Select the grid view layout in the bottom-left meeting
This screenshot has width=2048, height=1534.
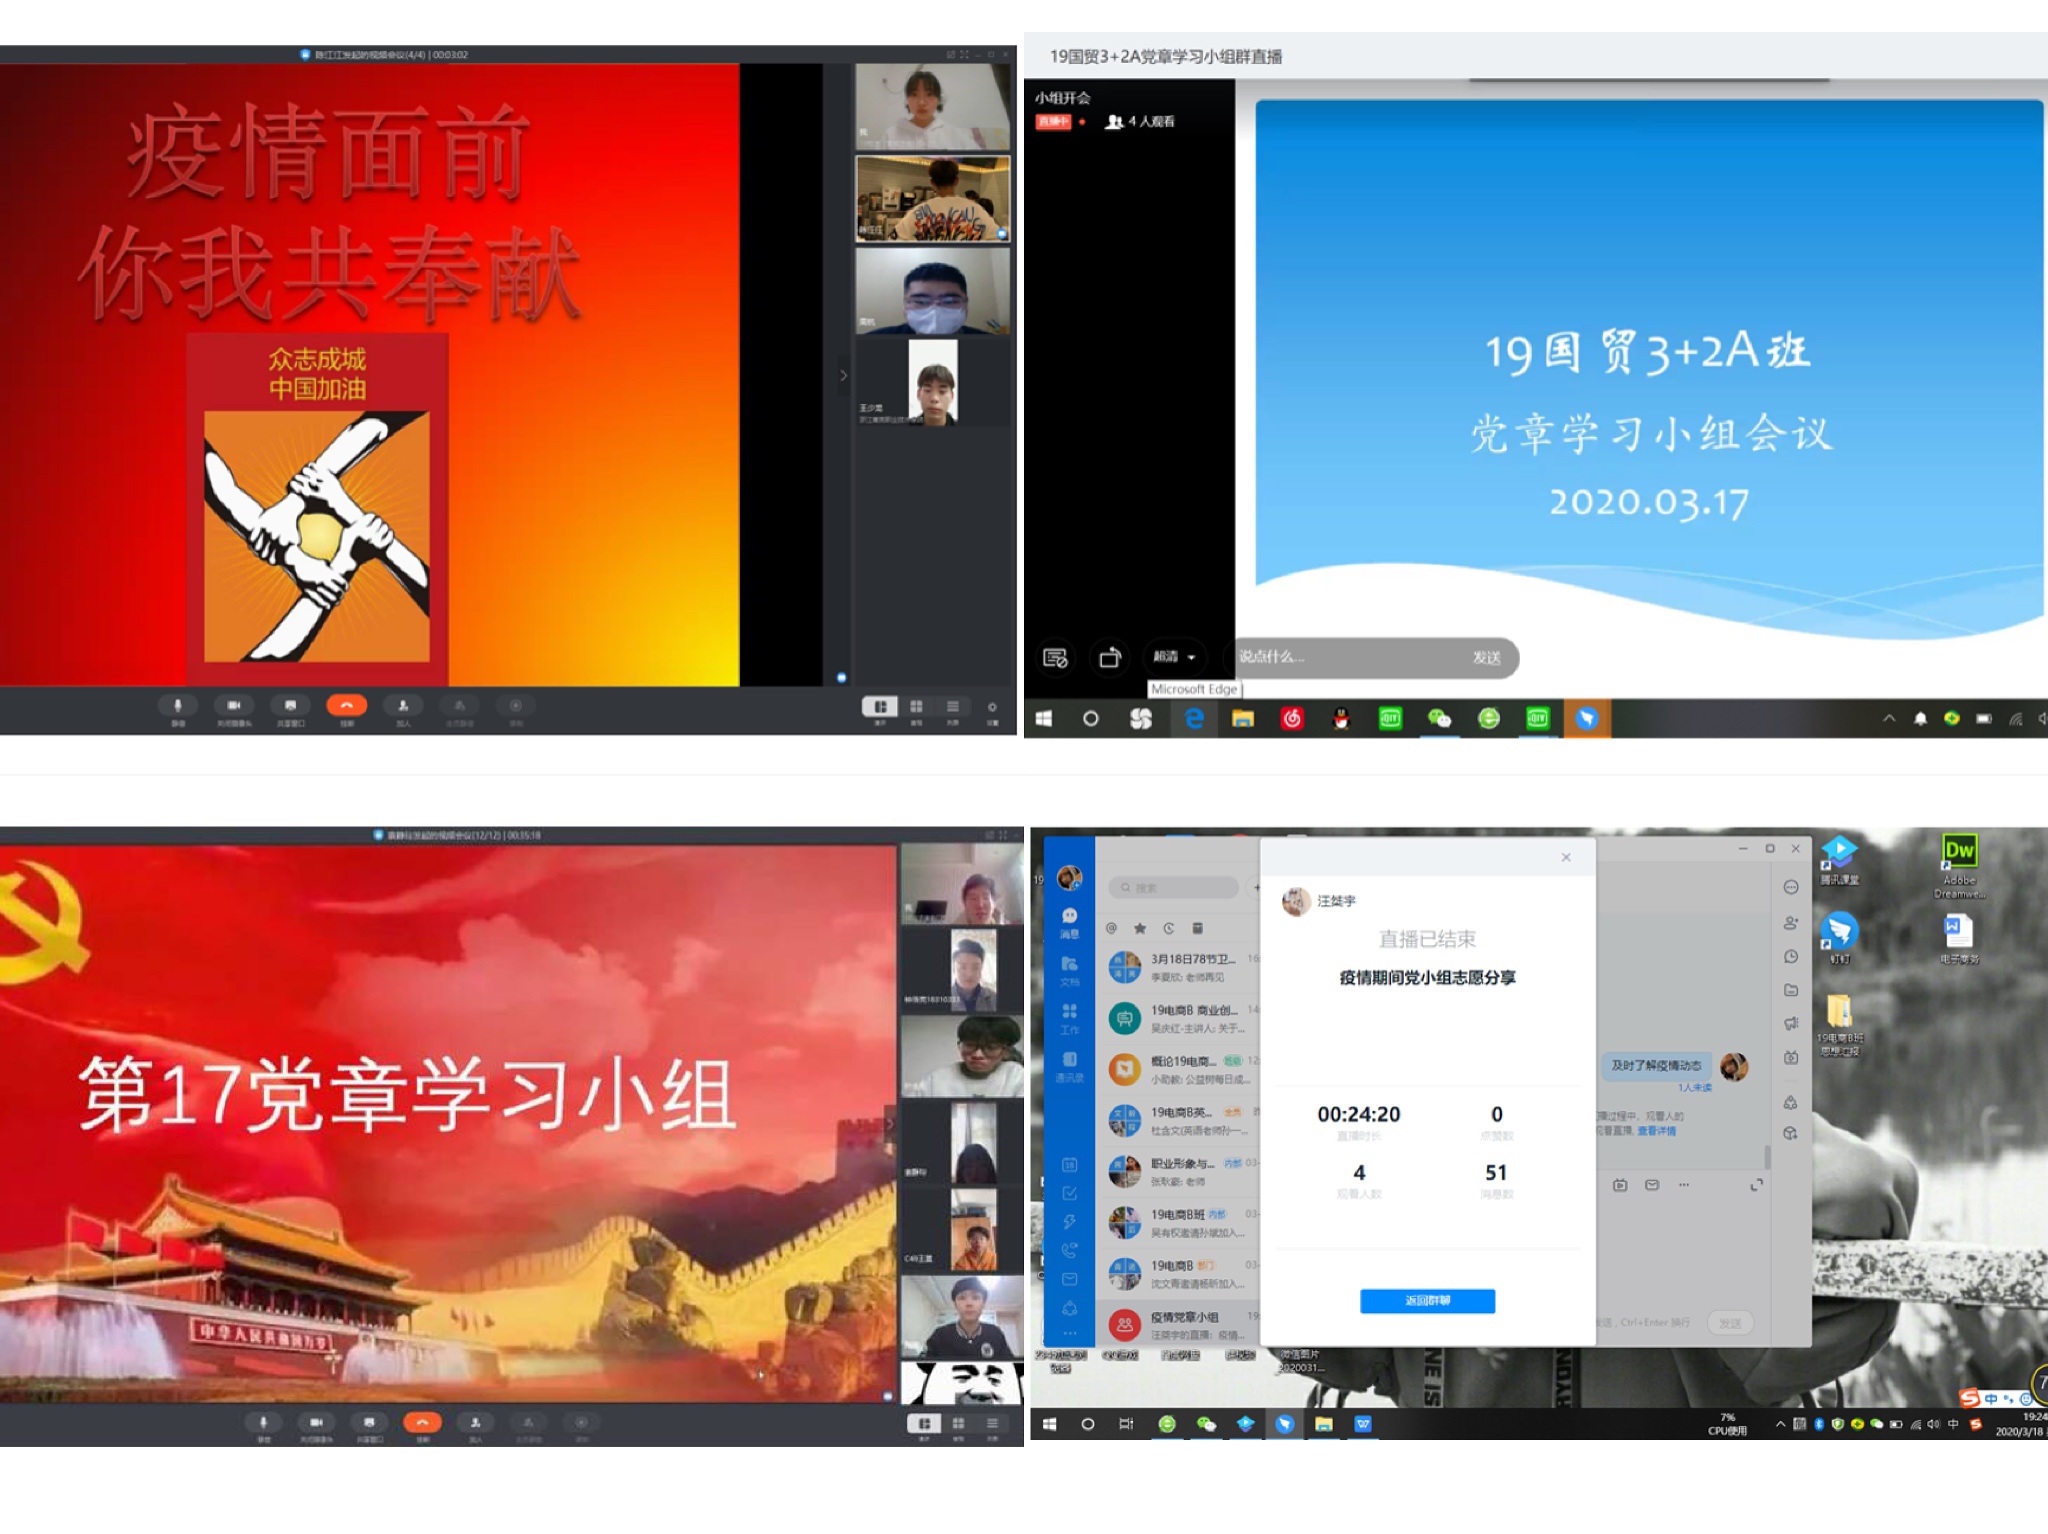tap(958, 1423)
